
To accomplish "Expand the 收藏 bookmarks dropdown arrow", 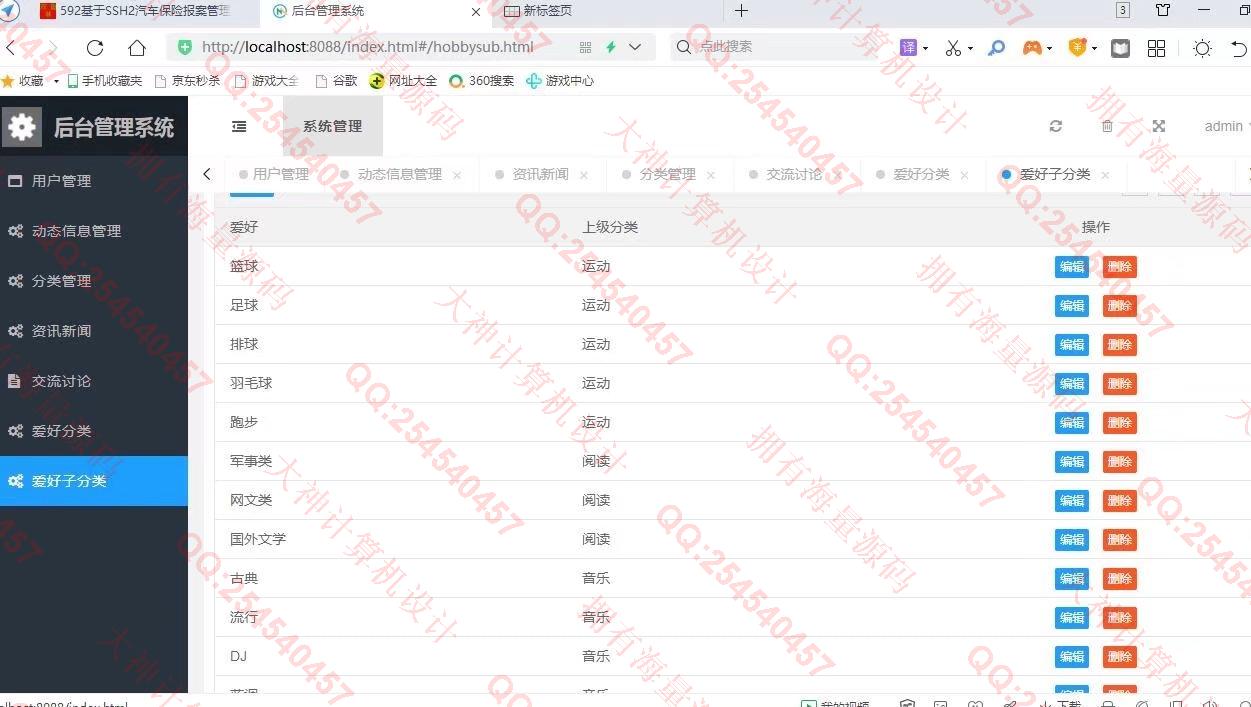I will (56, 81).
